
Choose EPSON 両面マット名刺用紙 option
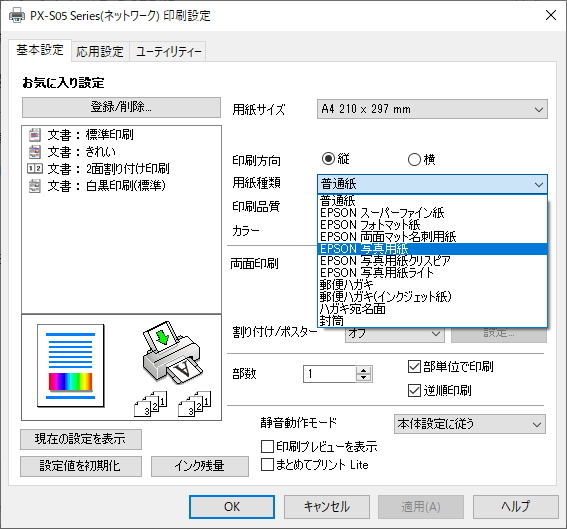(432, 237)
